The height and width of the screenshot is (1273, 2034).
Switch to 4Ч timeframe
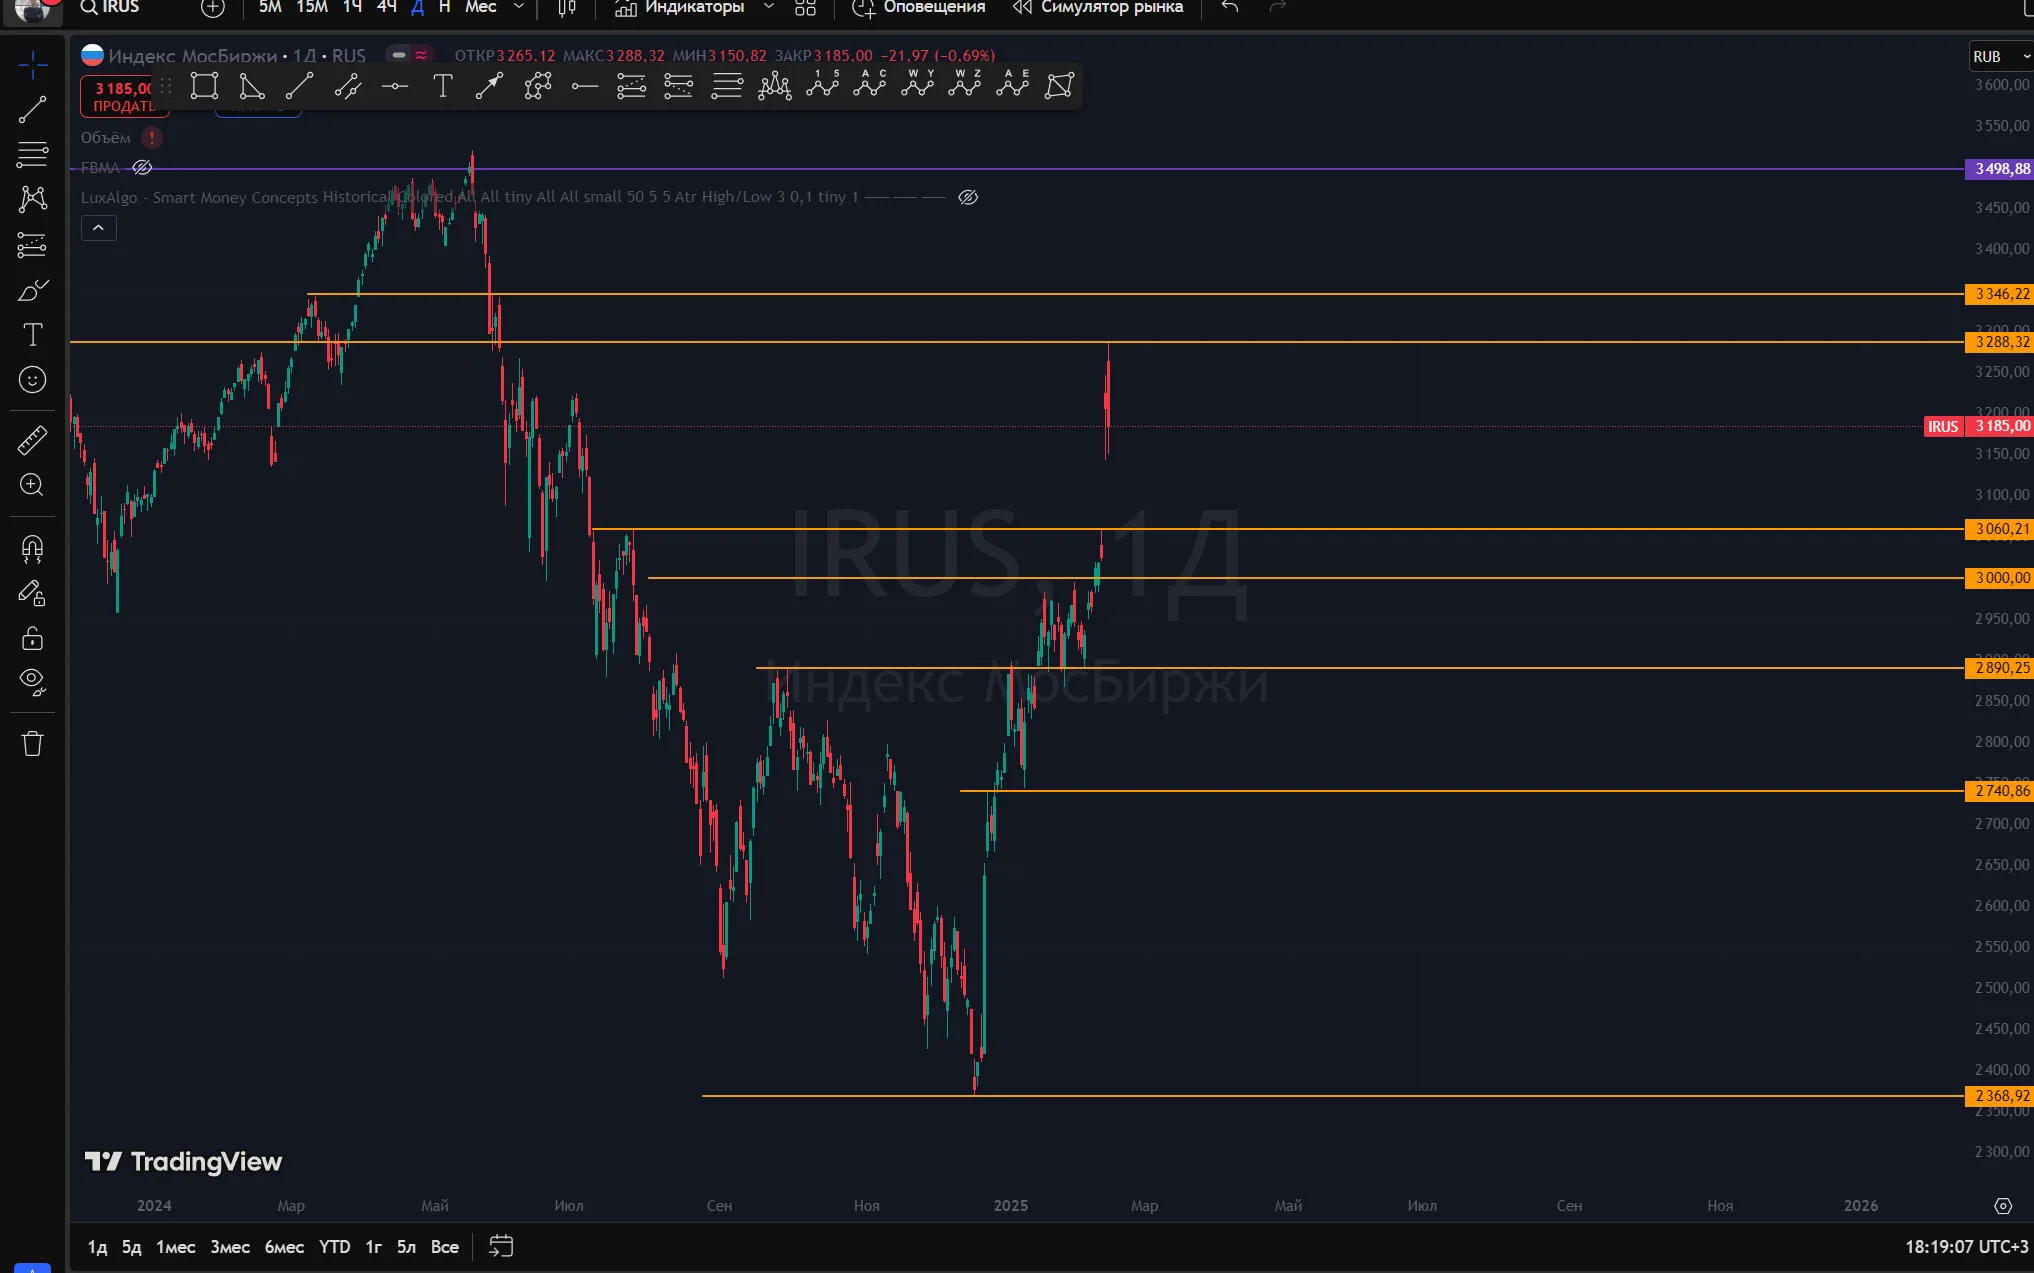pyautogui.click(x=386, y=7)
